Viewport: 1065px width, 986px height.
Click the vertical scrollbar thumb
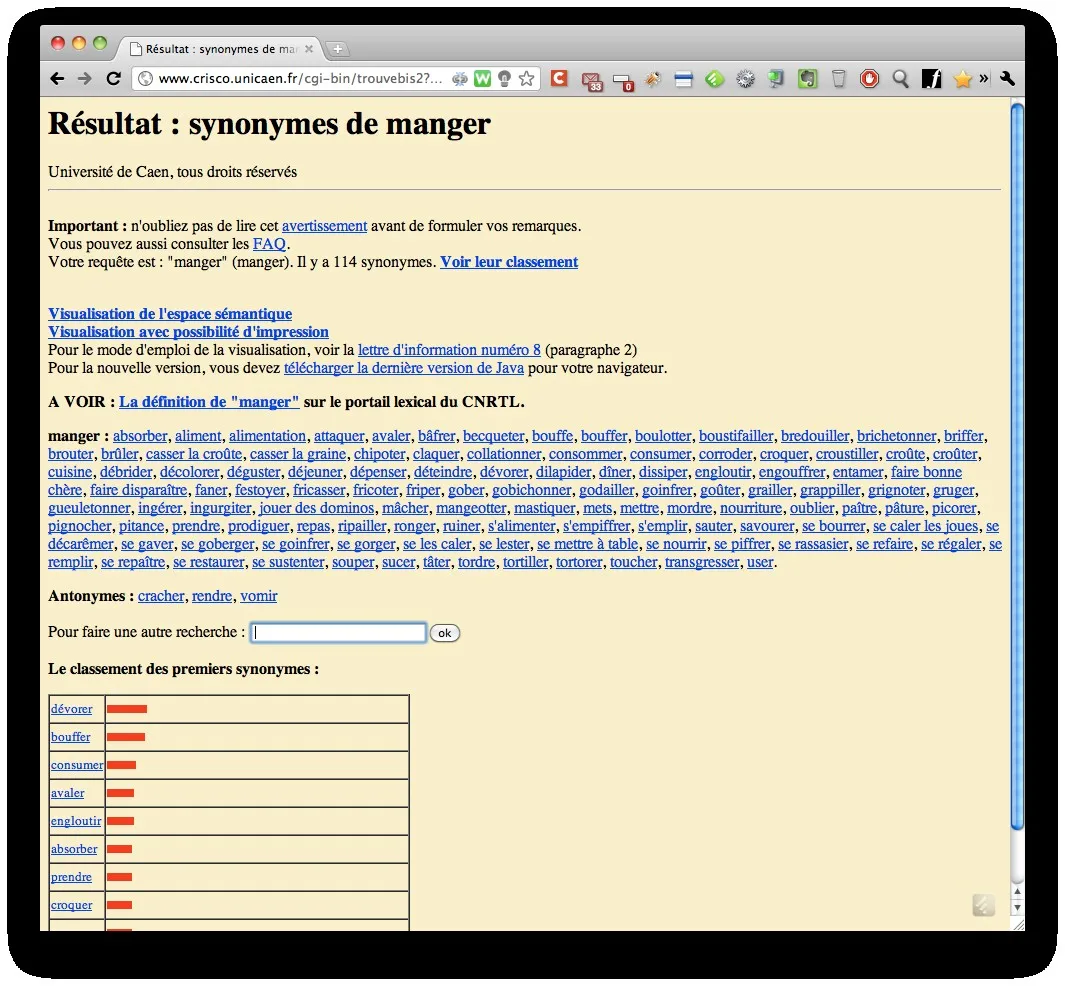pyautogui.click(x=1017, y=466)
